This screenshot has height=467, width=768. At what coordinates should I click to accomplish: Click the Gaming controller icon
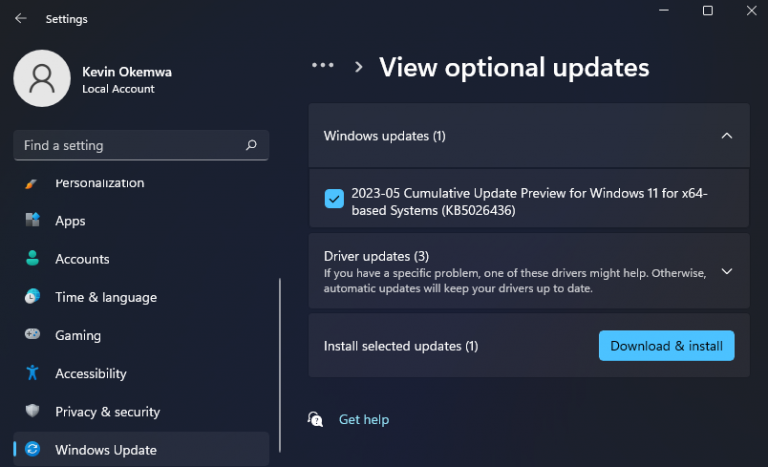click(x=32, y=334)
